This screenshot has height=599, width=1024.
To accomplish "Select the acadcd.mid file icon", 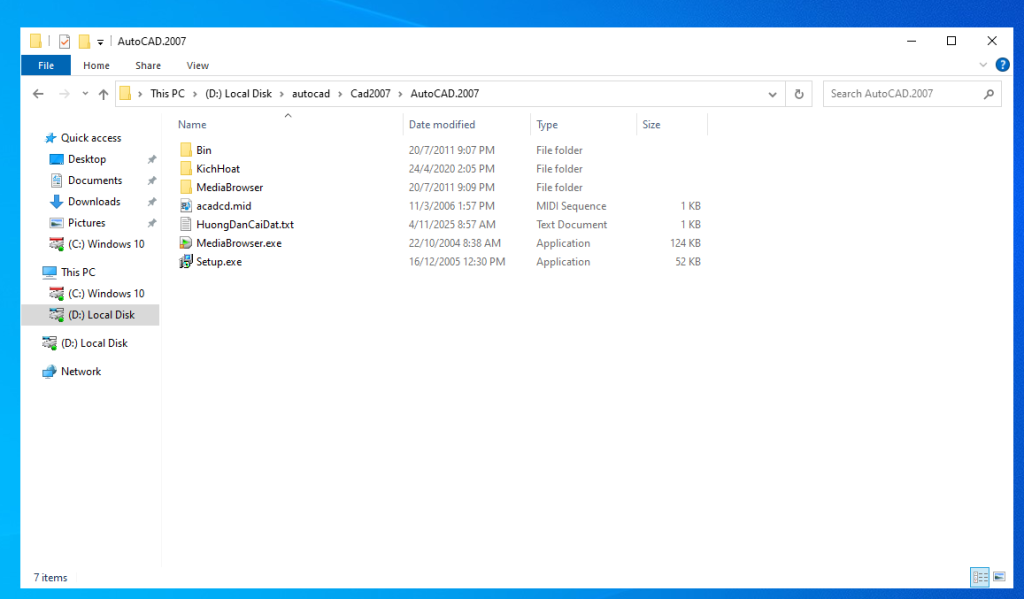I will (x=186, y=206).
